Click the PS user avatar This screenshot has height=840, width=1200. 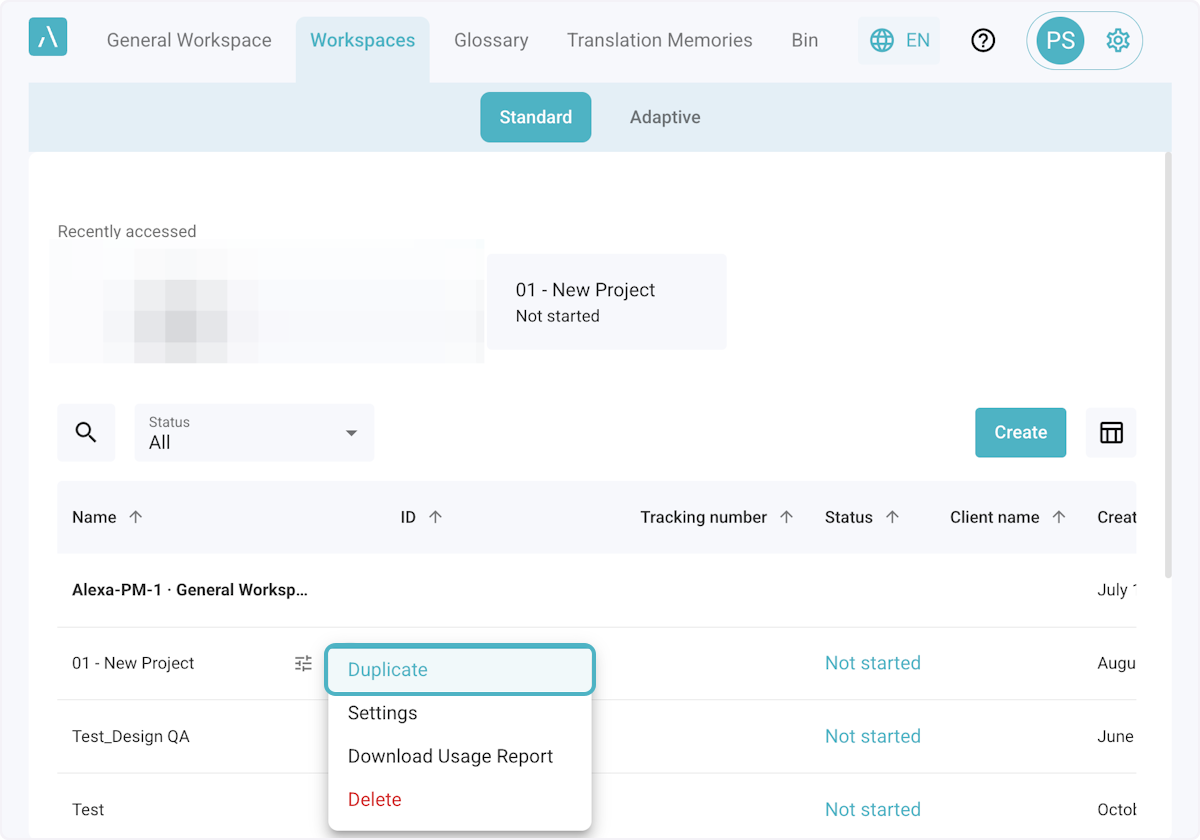[1060, 41]
